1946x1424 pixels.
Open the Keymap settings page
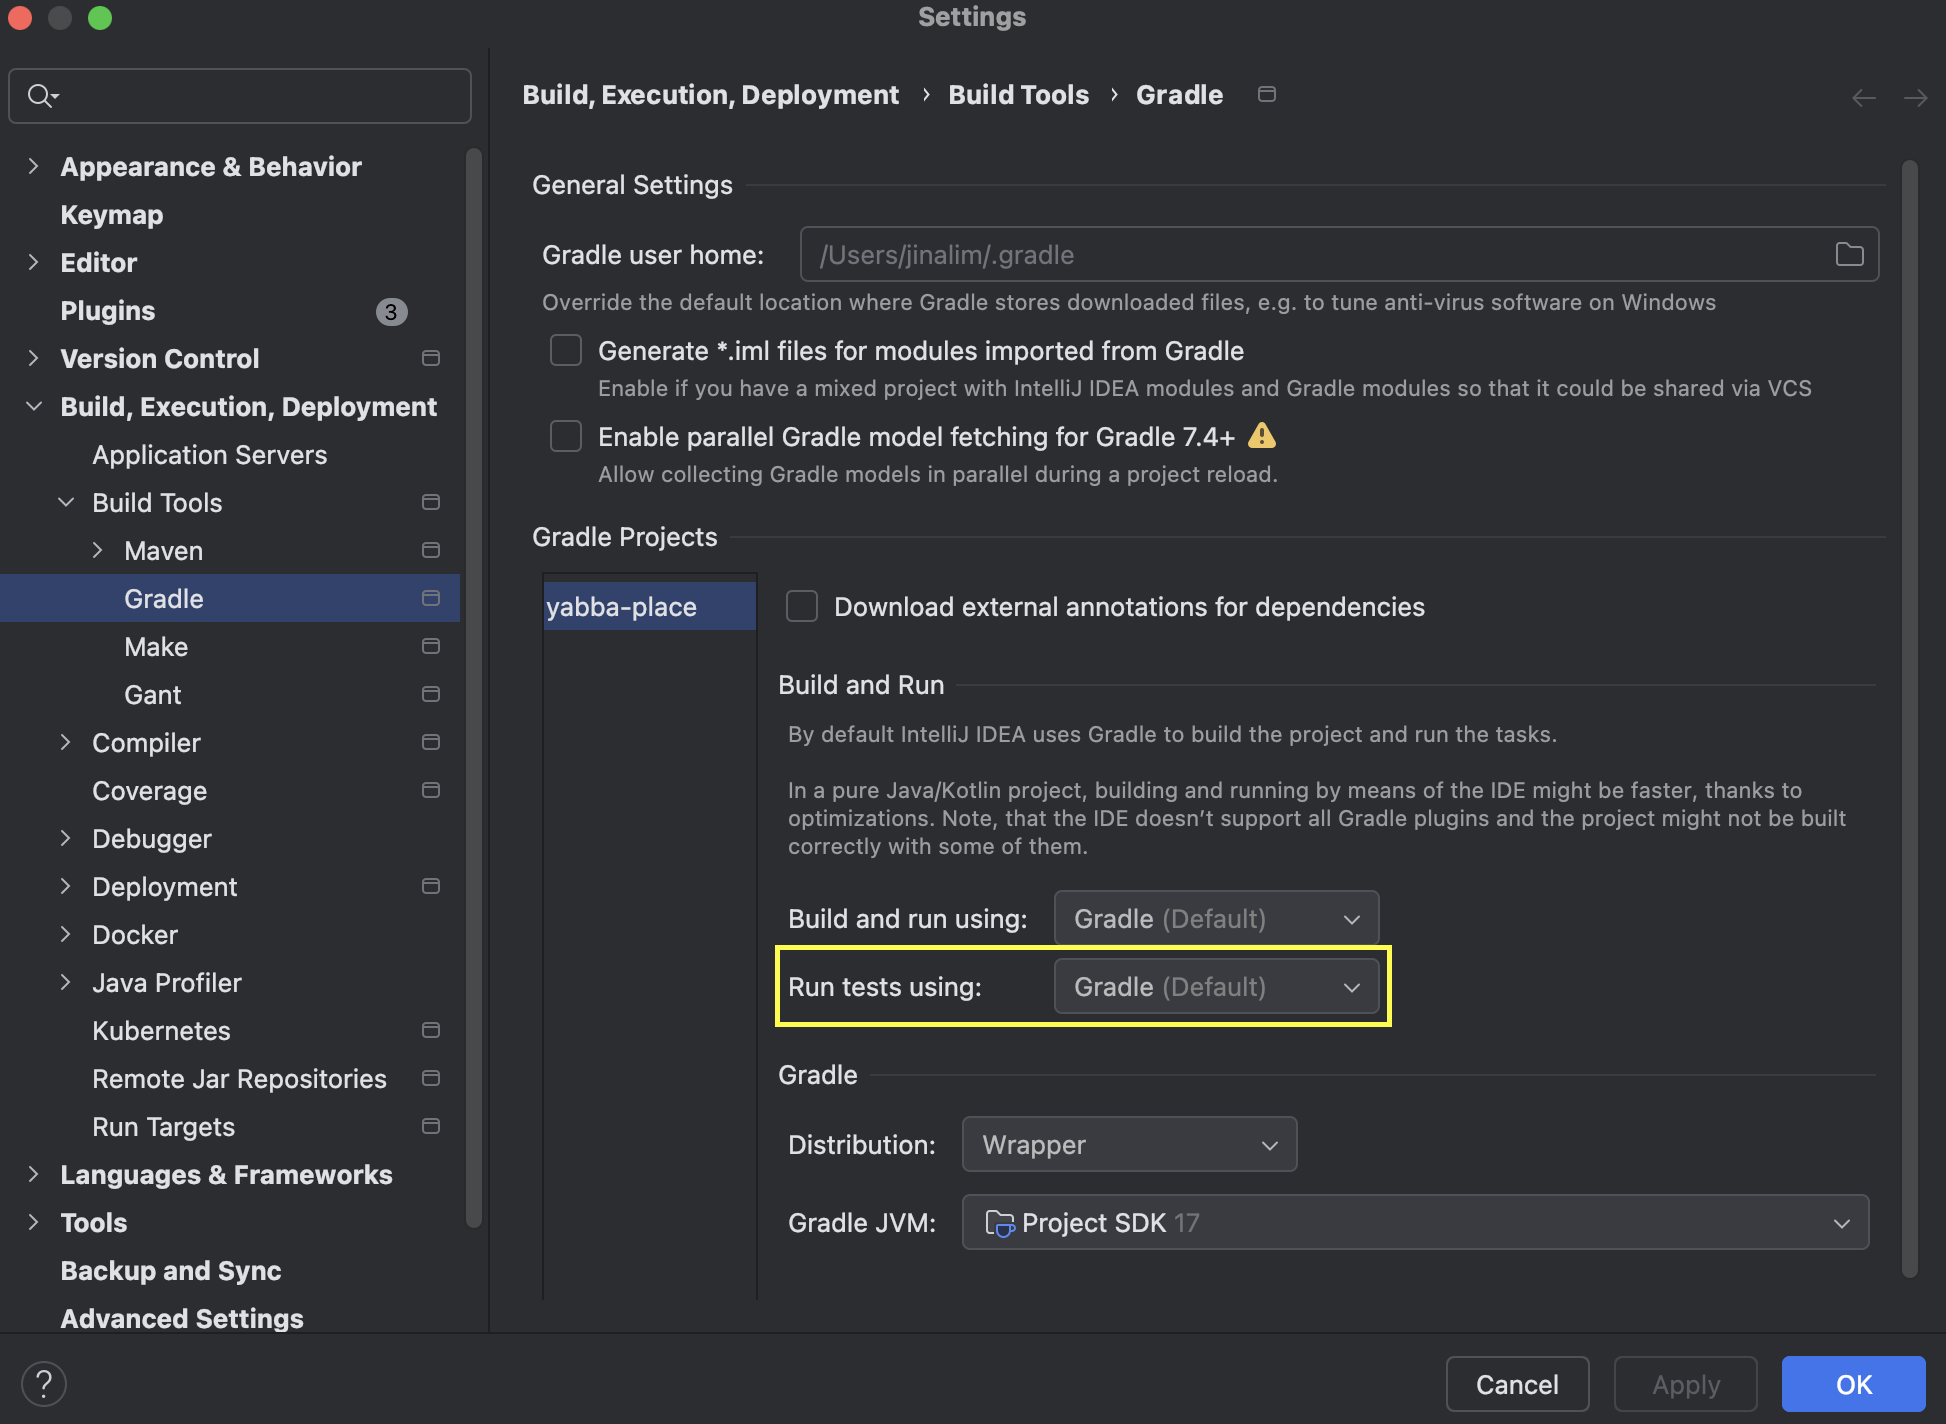111,214
